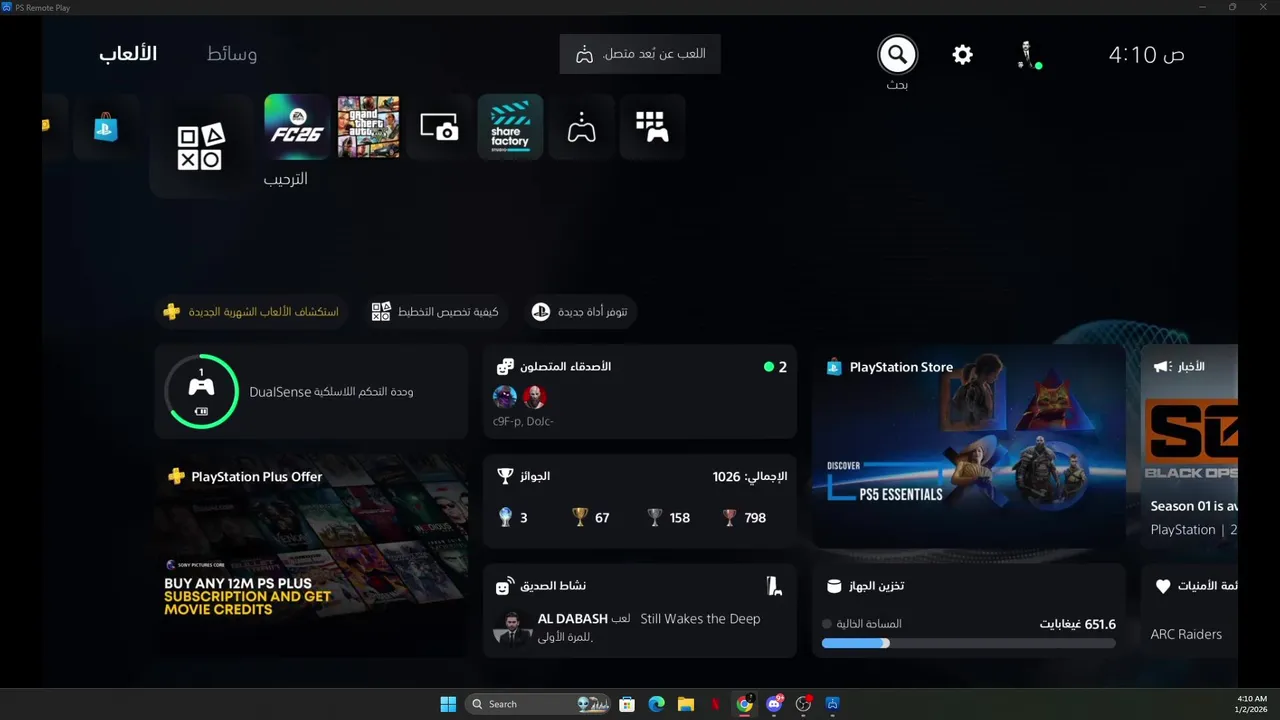Image resolution: width=1280 pixels, height=720 pixels.
Task: Open the DualSense wireless controller card
Action: (x=311, y=392)
